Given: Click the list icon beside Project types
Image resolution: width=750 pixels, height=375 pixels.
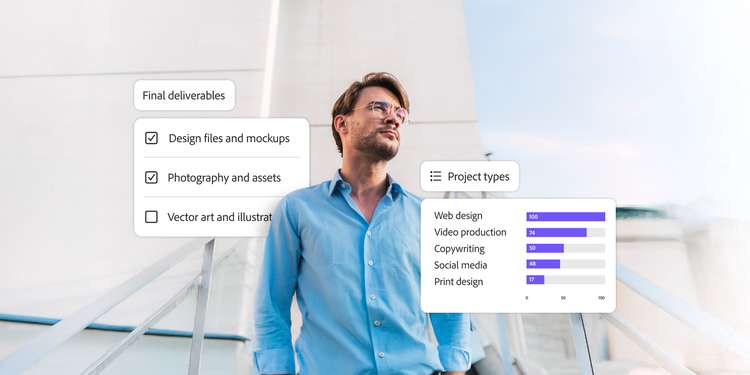Looking at the screenshot, I should [x=435, y=176].
